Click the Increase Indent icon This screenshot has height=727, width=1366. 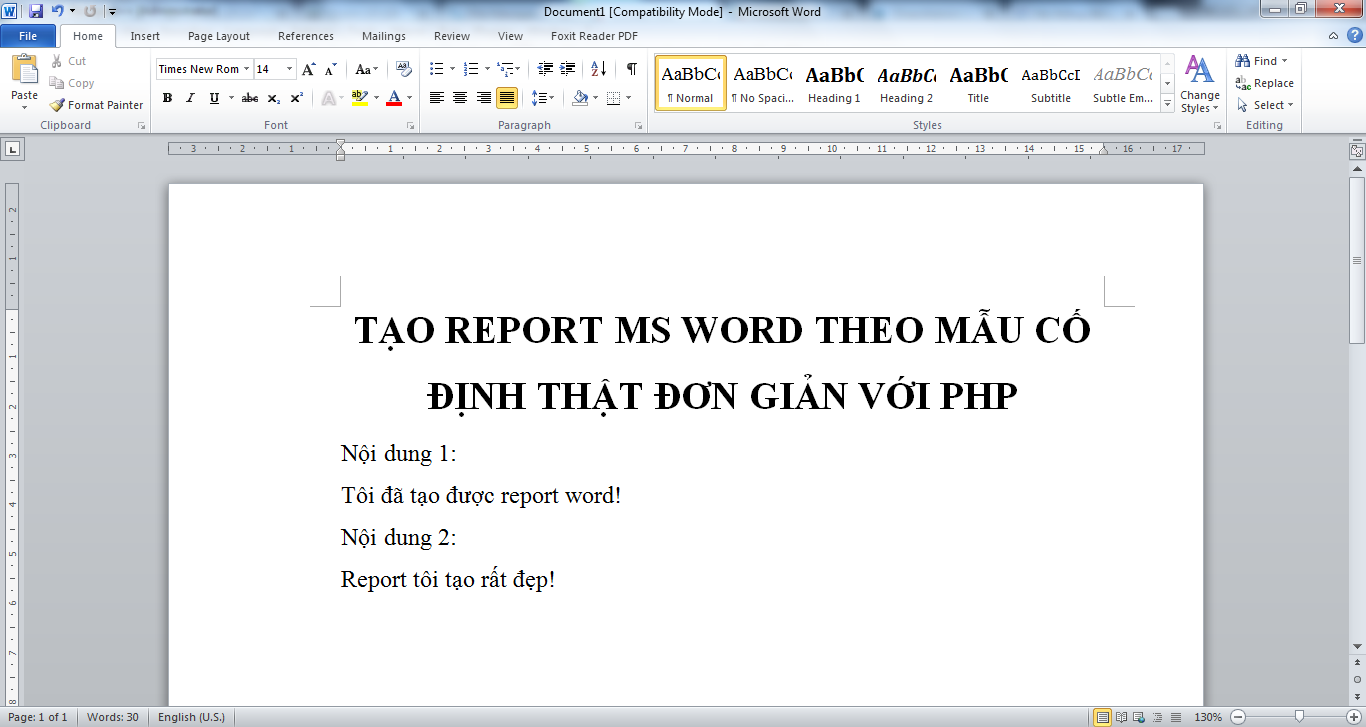tap(568, 69)
